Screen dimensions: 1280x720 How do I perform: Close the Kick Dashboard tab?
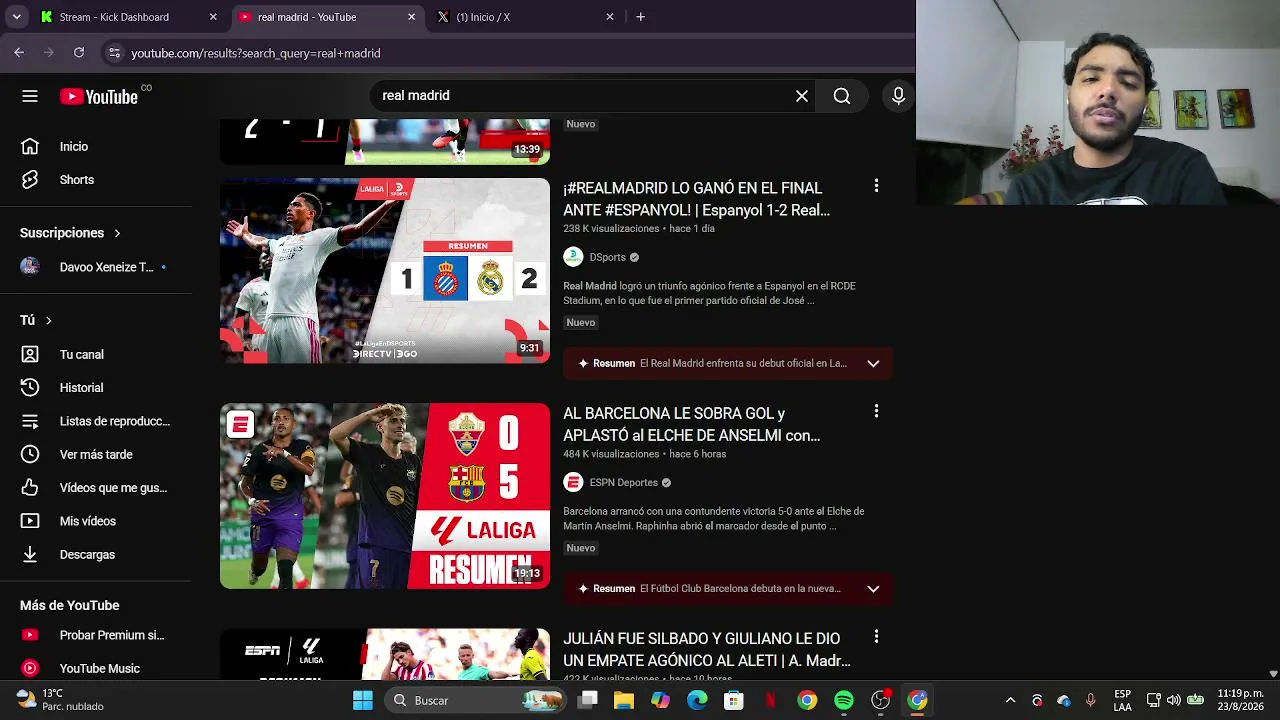click(213, 17)
